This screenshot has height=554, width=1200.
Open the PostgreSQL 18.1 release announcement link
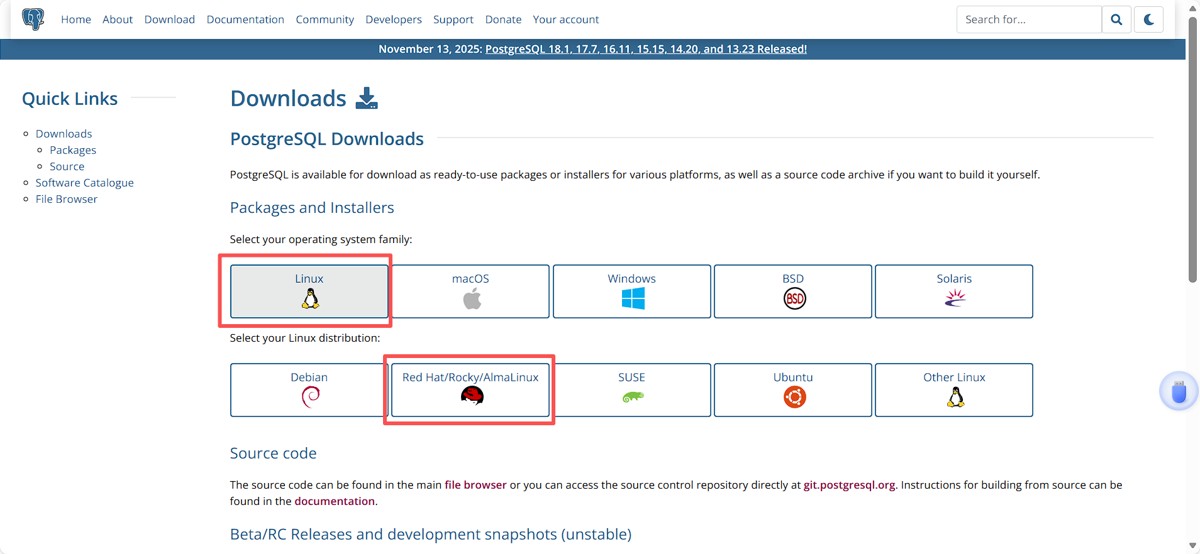click(x=646, y=48)
